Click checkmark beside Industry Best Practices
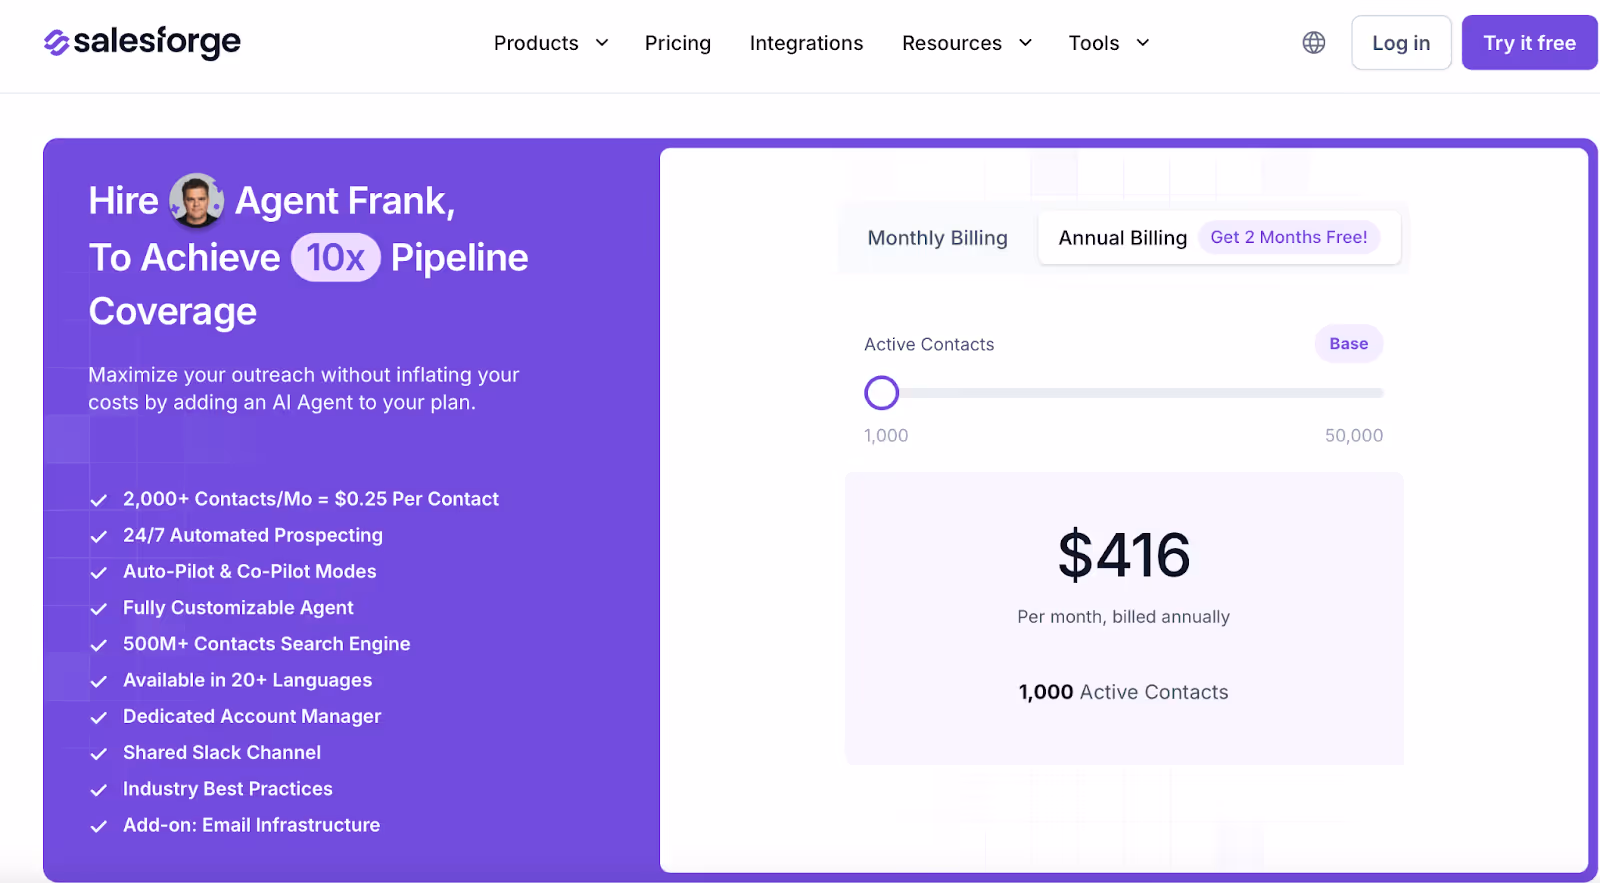 click(x=99, y=790)
